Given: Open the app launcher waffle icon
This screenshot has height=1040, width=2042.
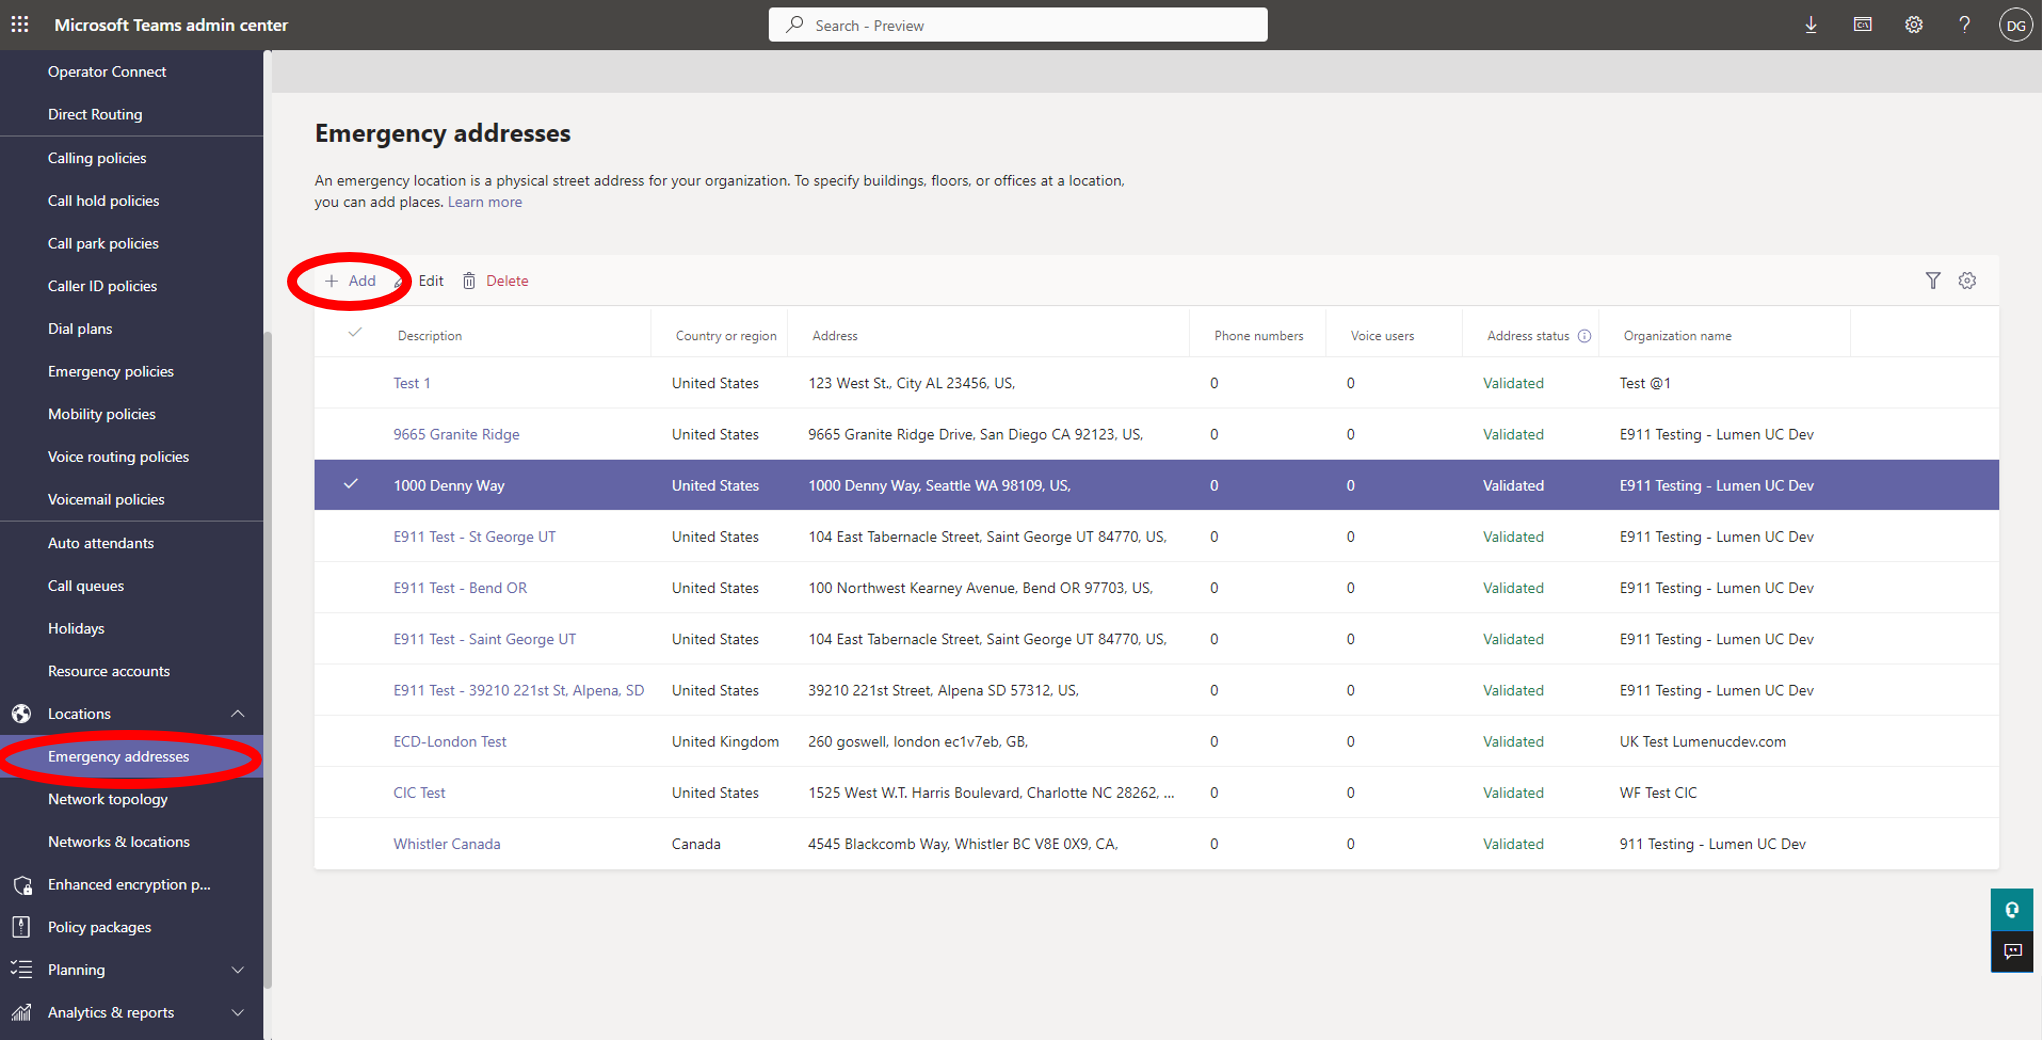Looking at the screenshot, I should pyautogui.click(x=20, y=25).
